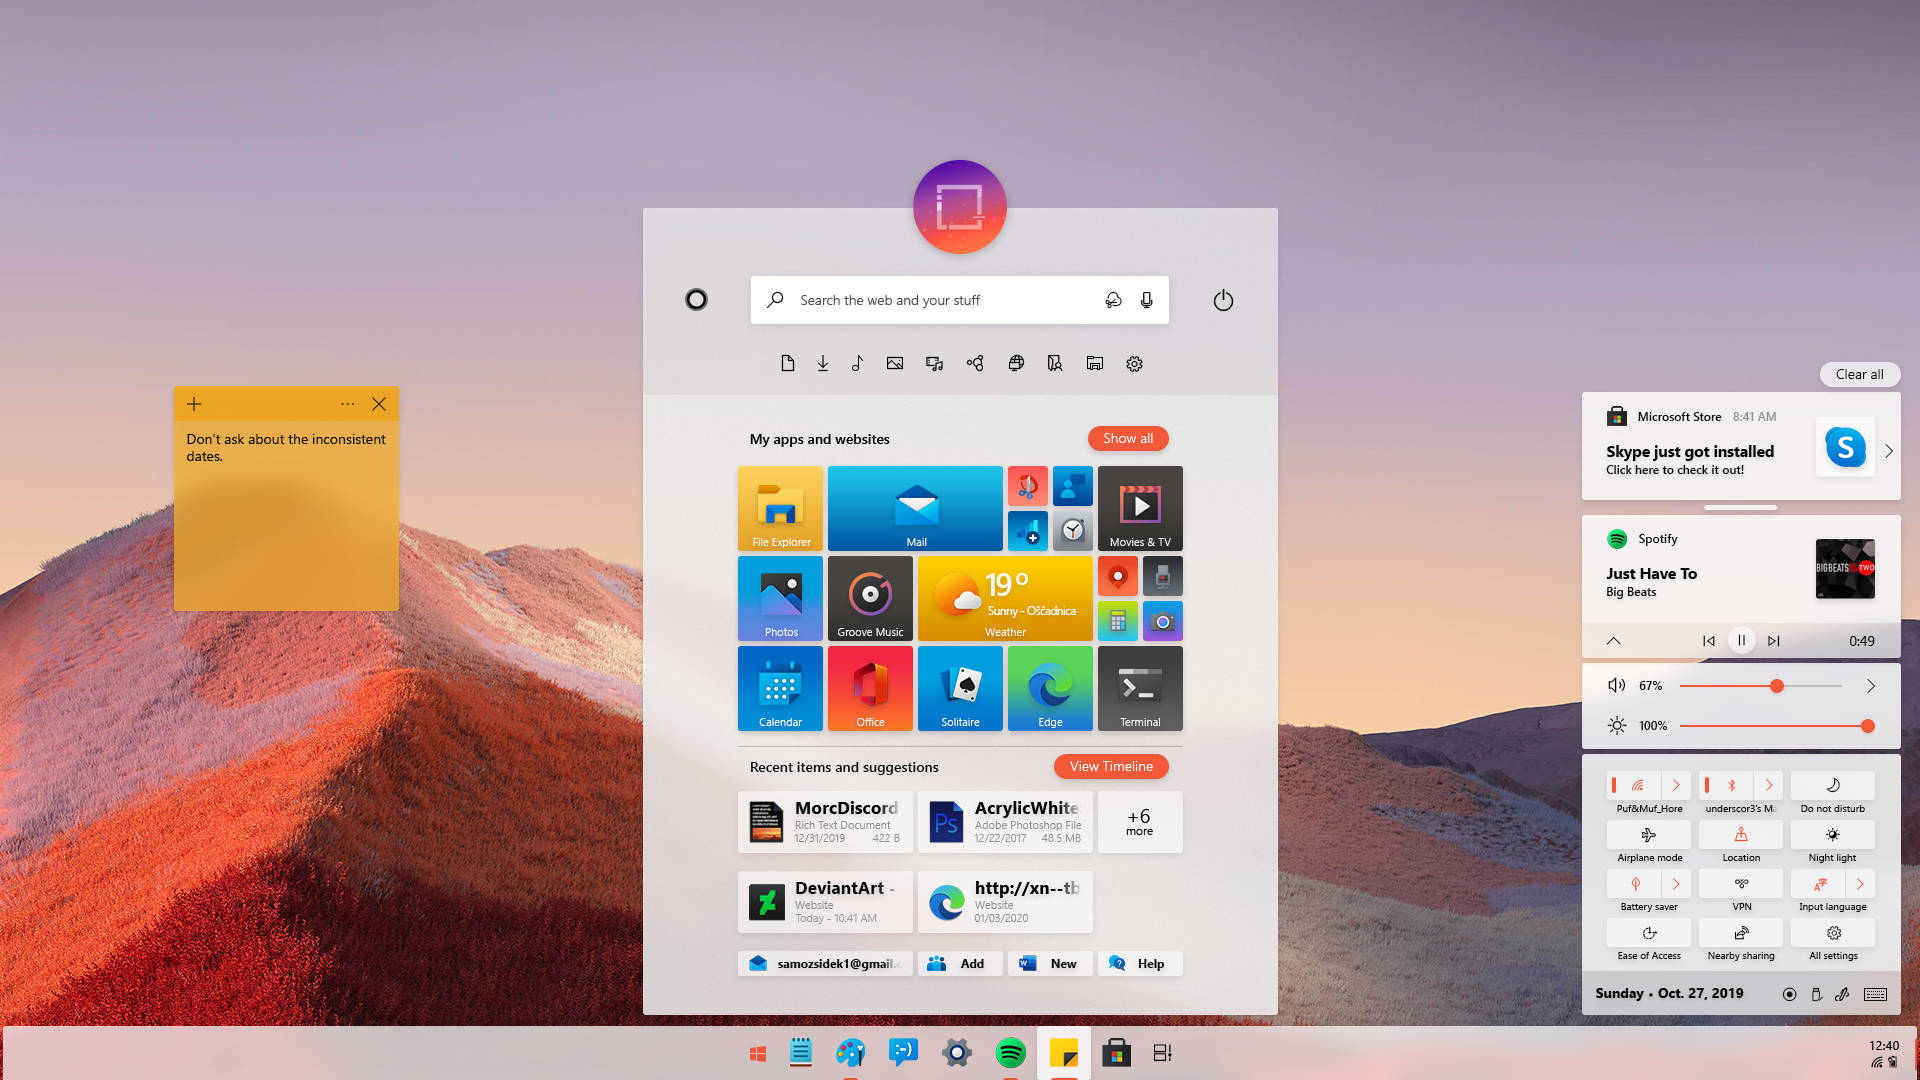Image resolution: width=1920 pixels, height=1080 pixels.
Task: Open Documents section in the start menu
Action: (x=788, y=363)
